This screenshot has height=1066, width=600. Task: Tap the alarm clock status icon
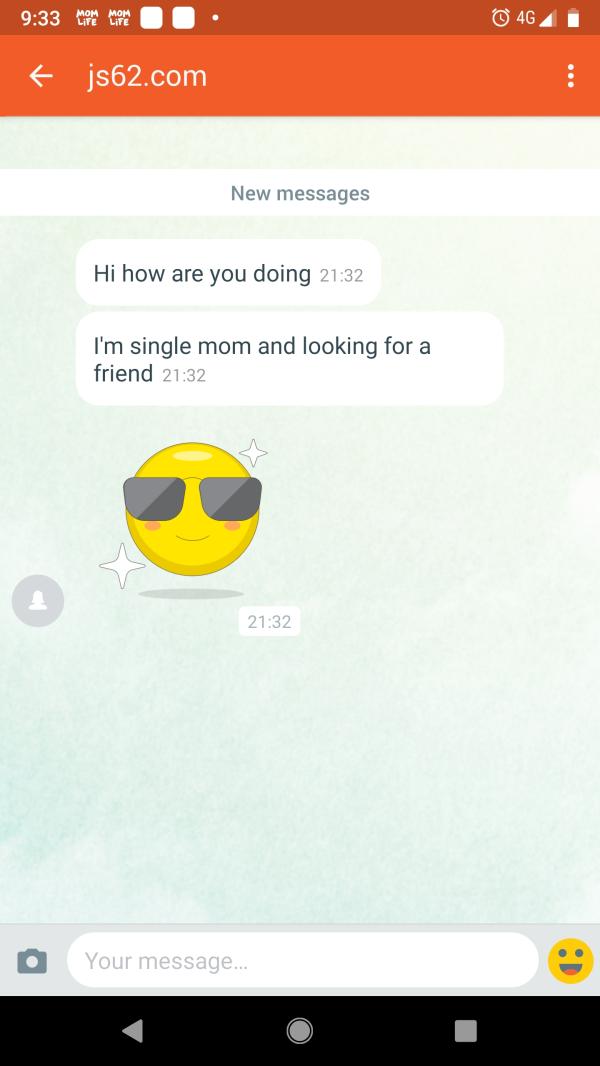pos(501,18)
